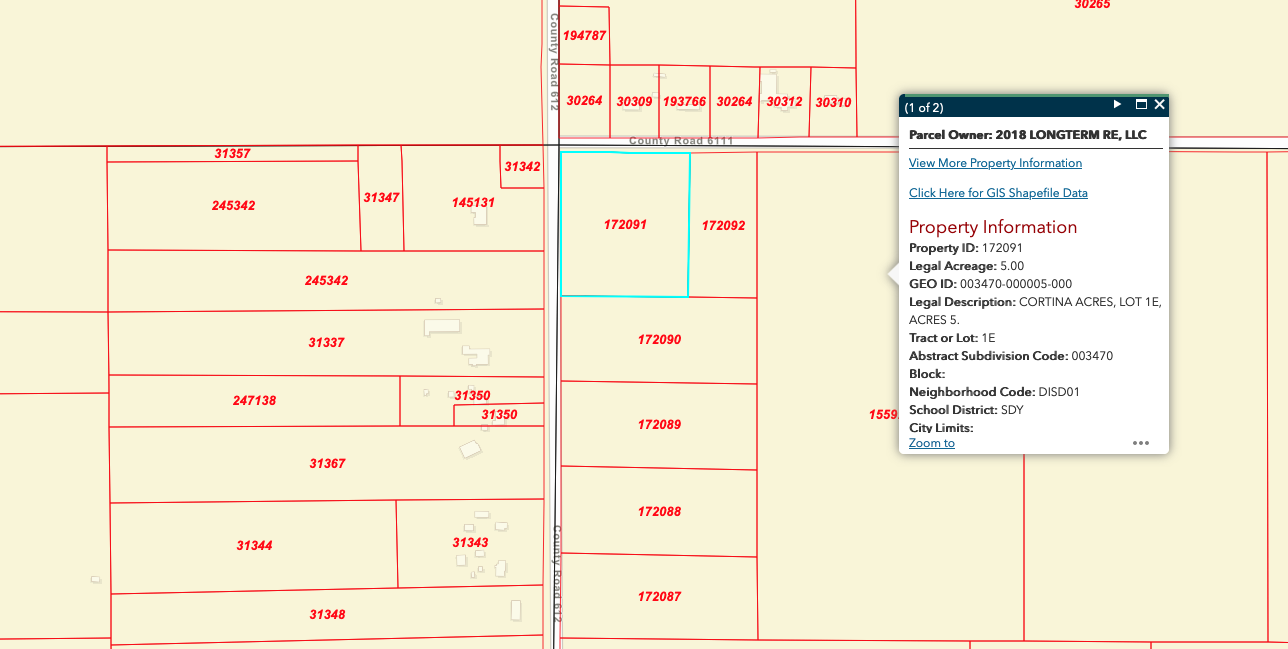Select small parcel 31342

point(522,167)
